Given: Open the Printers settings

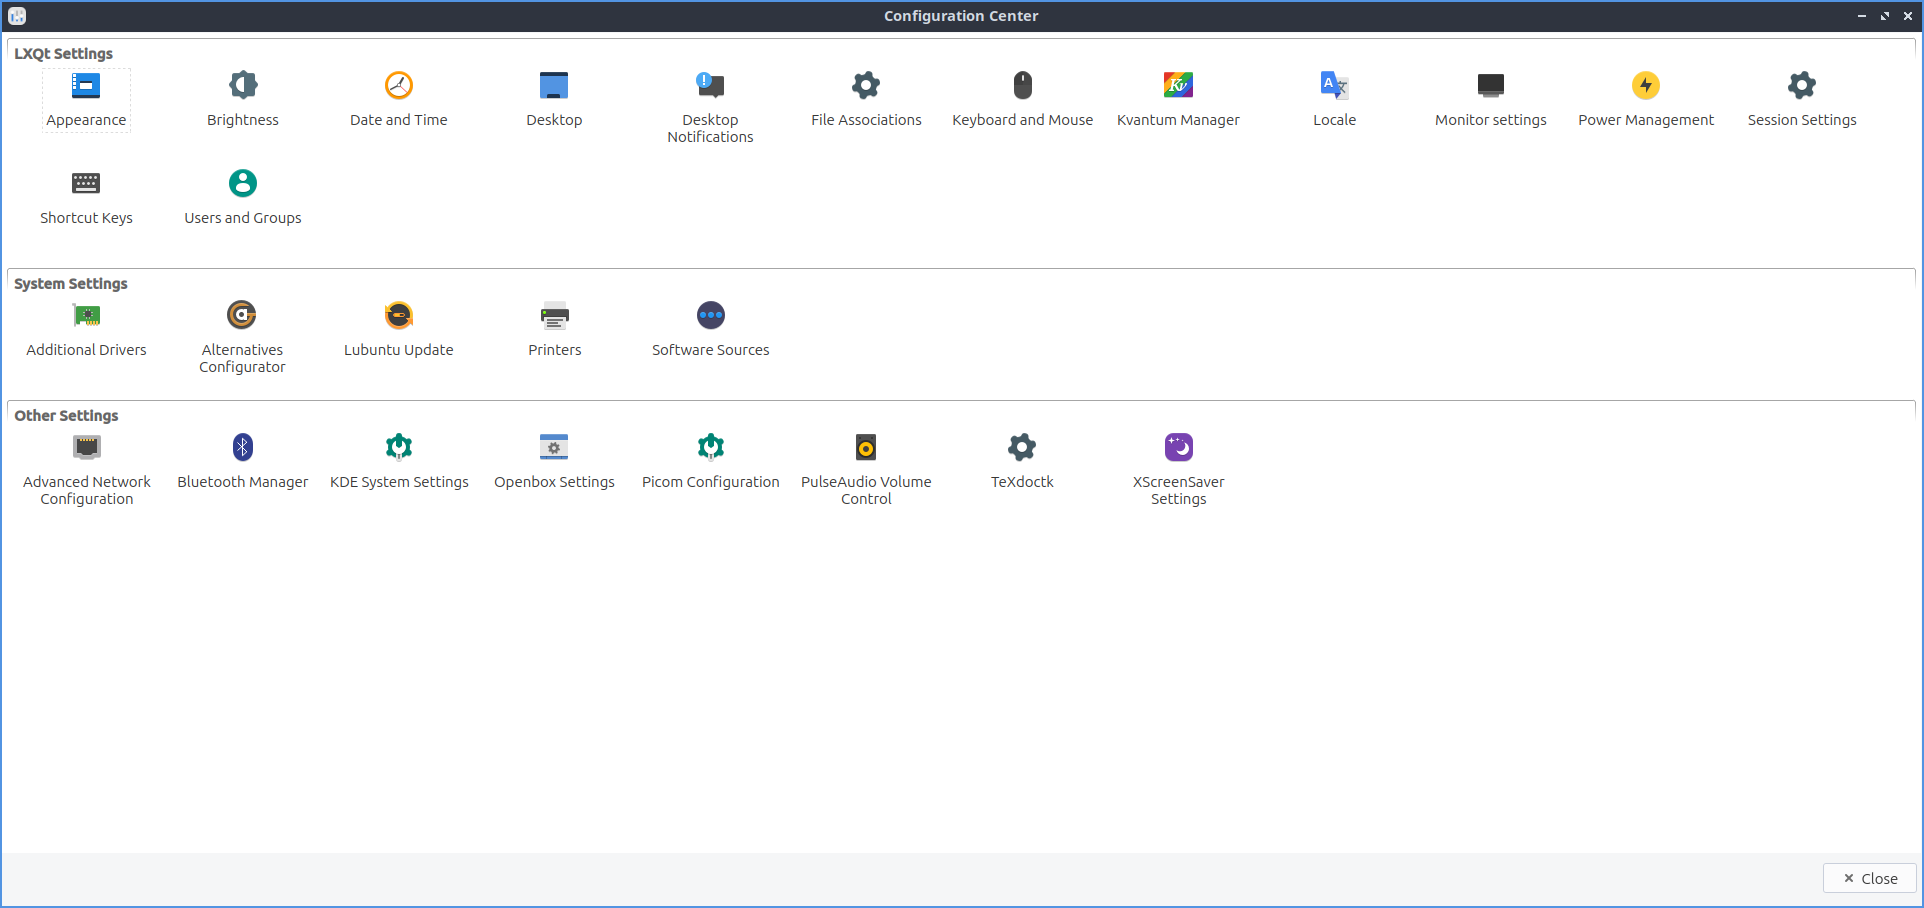Looking at the screenshot, I should click(x=555, y=317).
